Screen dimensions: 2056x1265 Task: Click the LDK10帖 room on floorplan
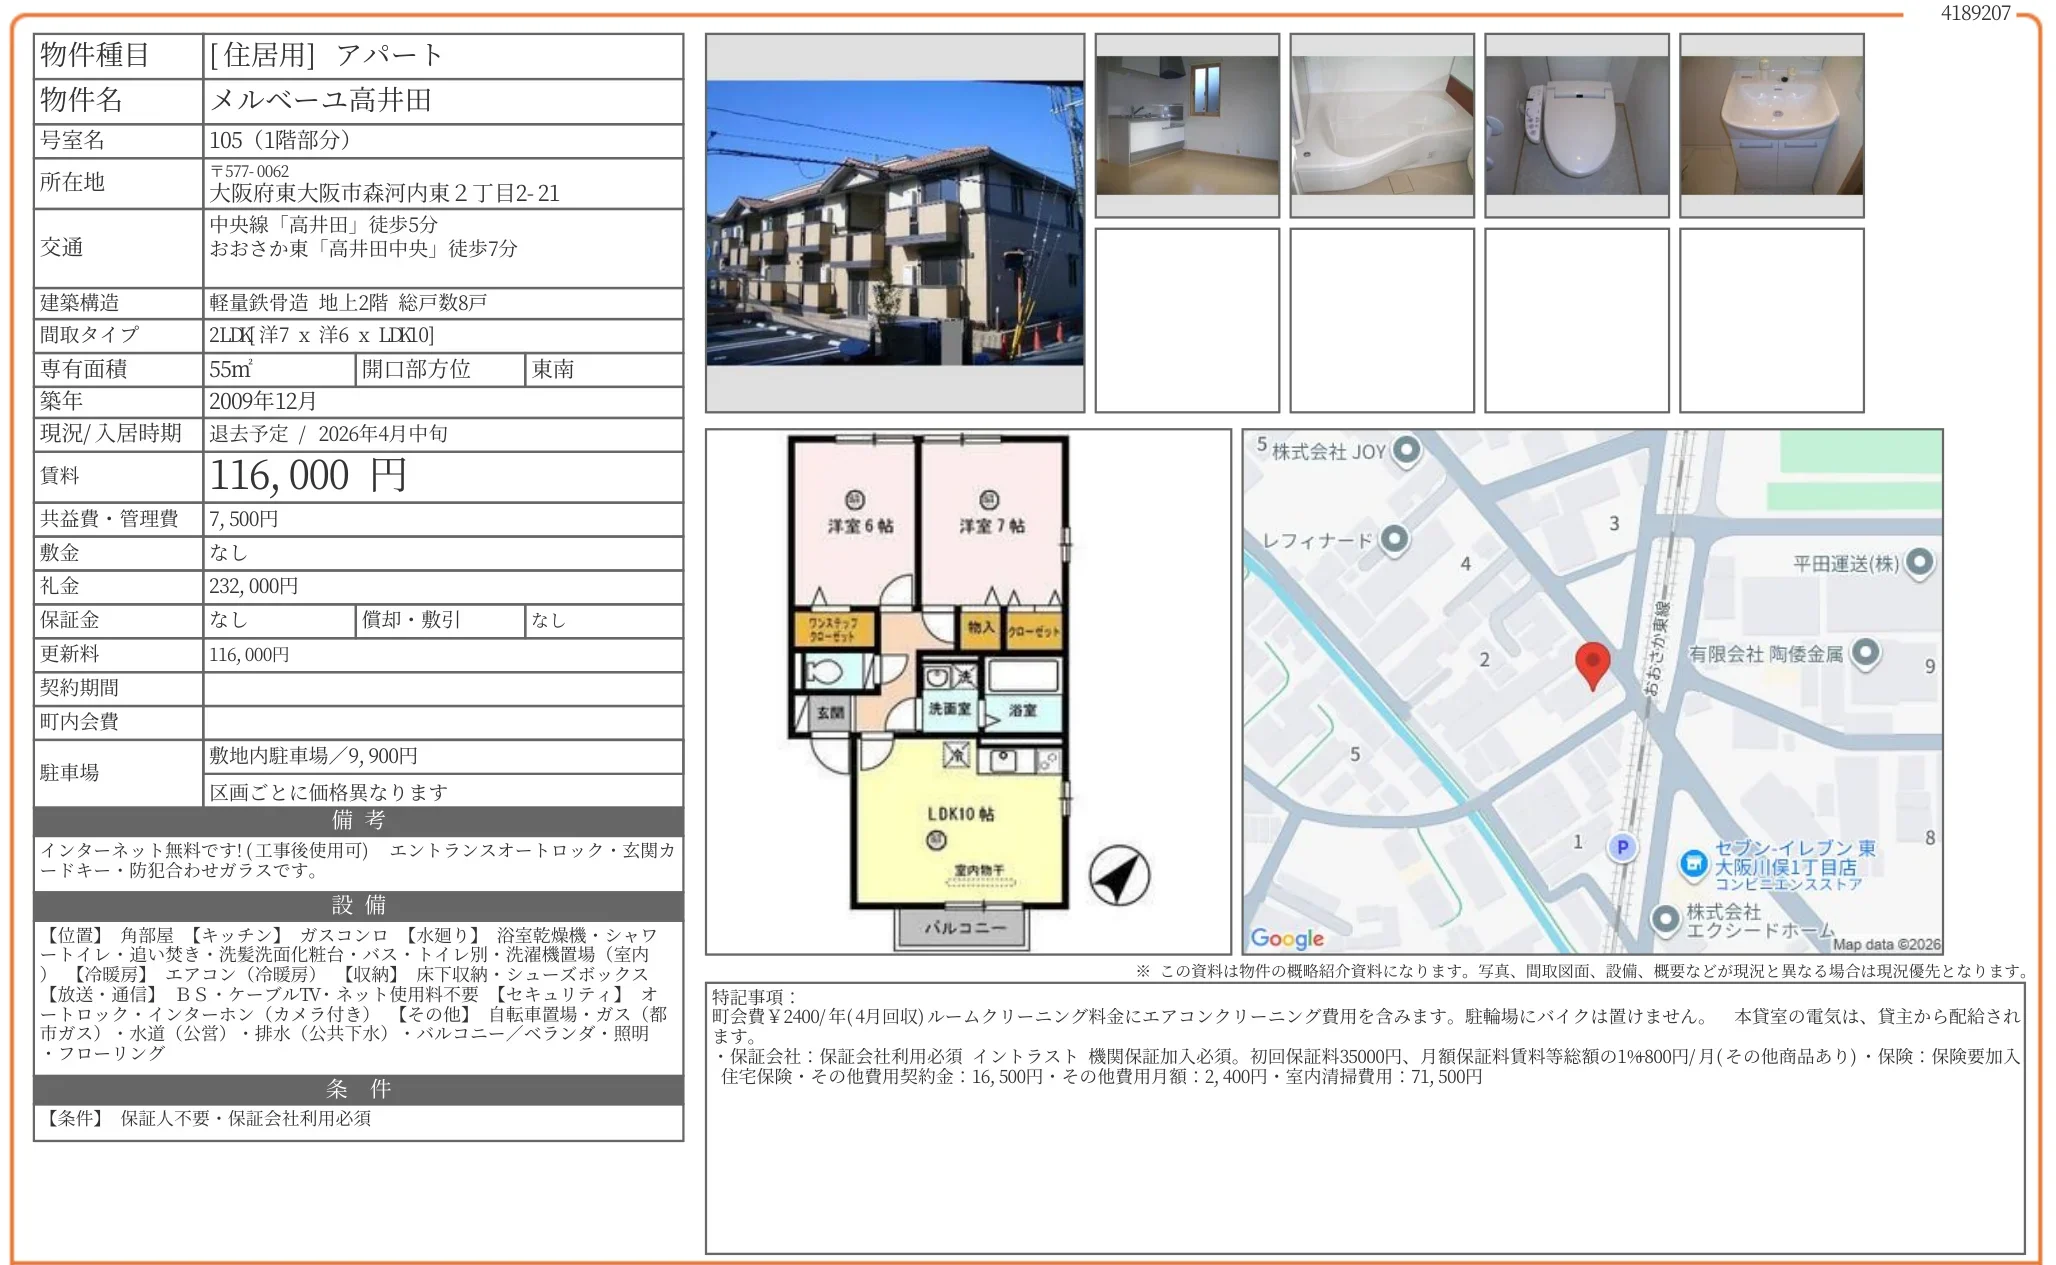pos(958,815)
